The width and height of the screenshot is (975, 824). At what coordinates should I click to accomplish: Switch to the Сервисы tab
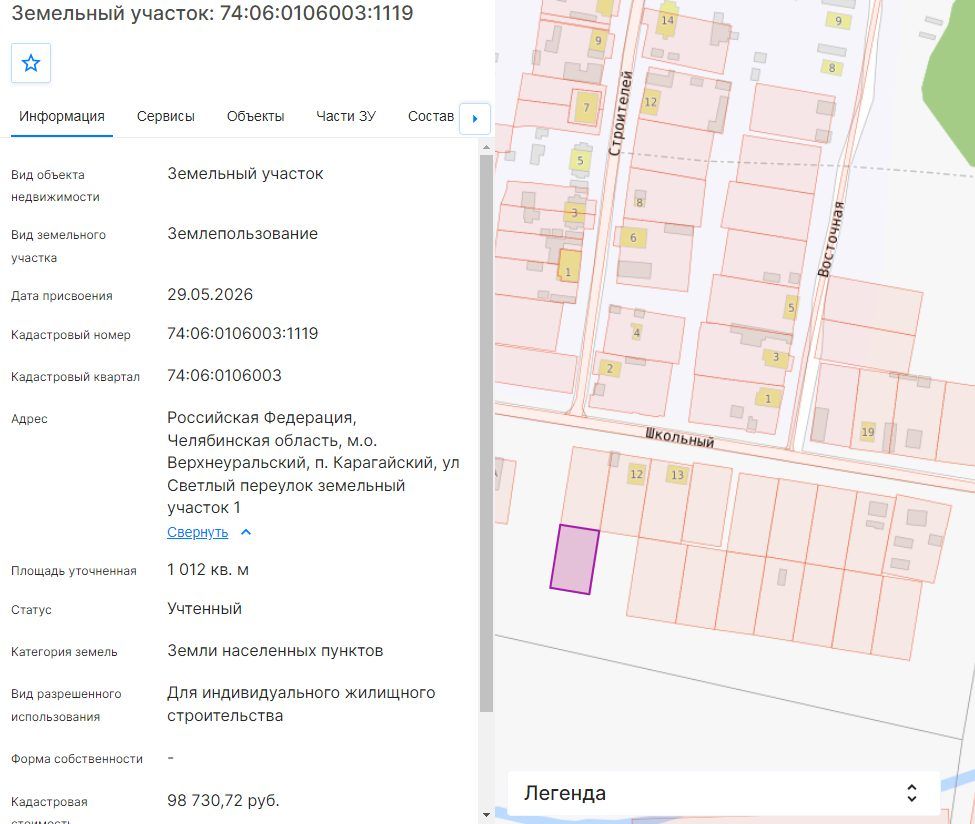[165, 116]
